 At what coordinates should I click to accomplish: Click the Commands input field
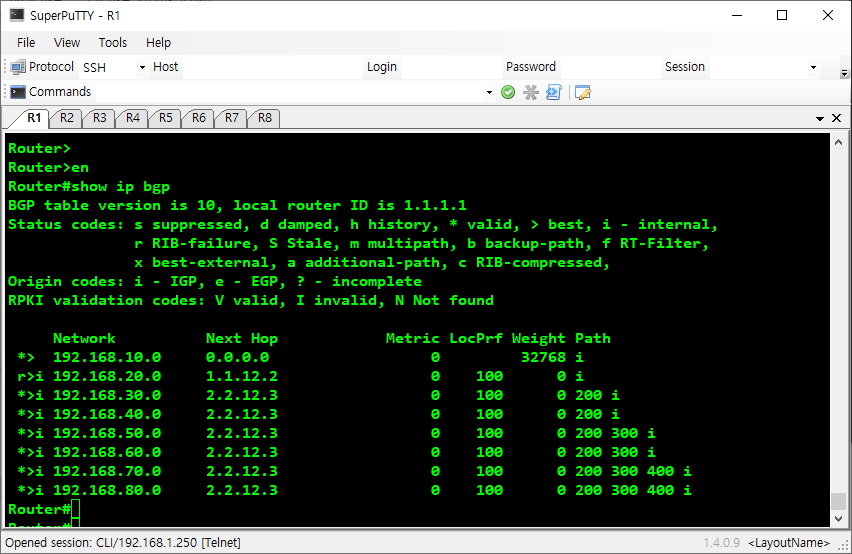(x=295, y=92)
